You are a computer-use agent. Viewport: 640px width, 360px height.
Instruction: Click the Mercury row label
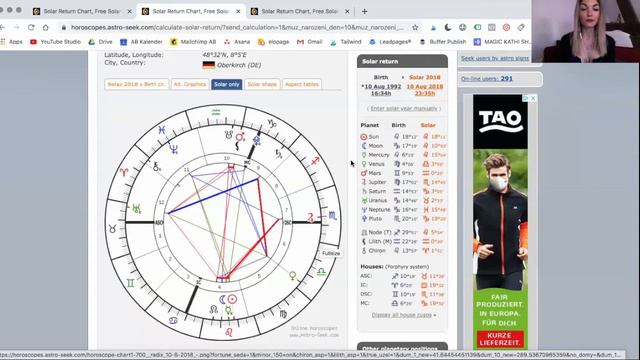pos(379,155)
